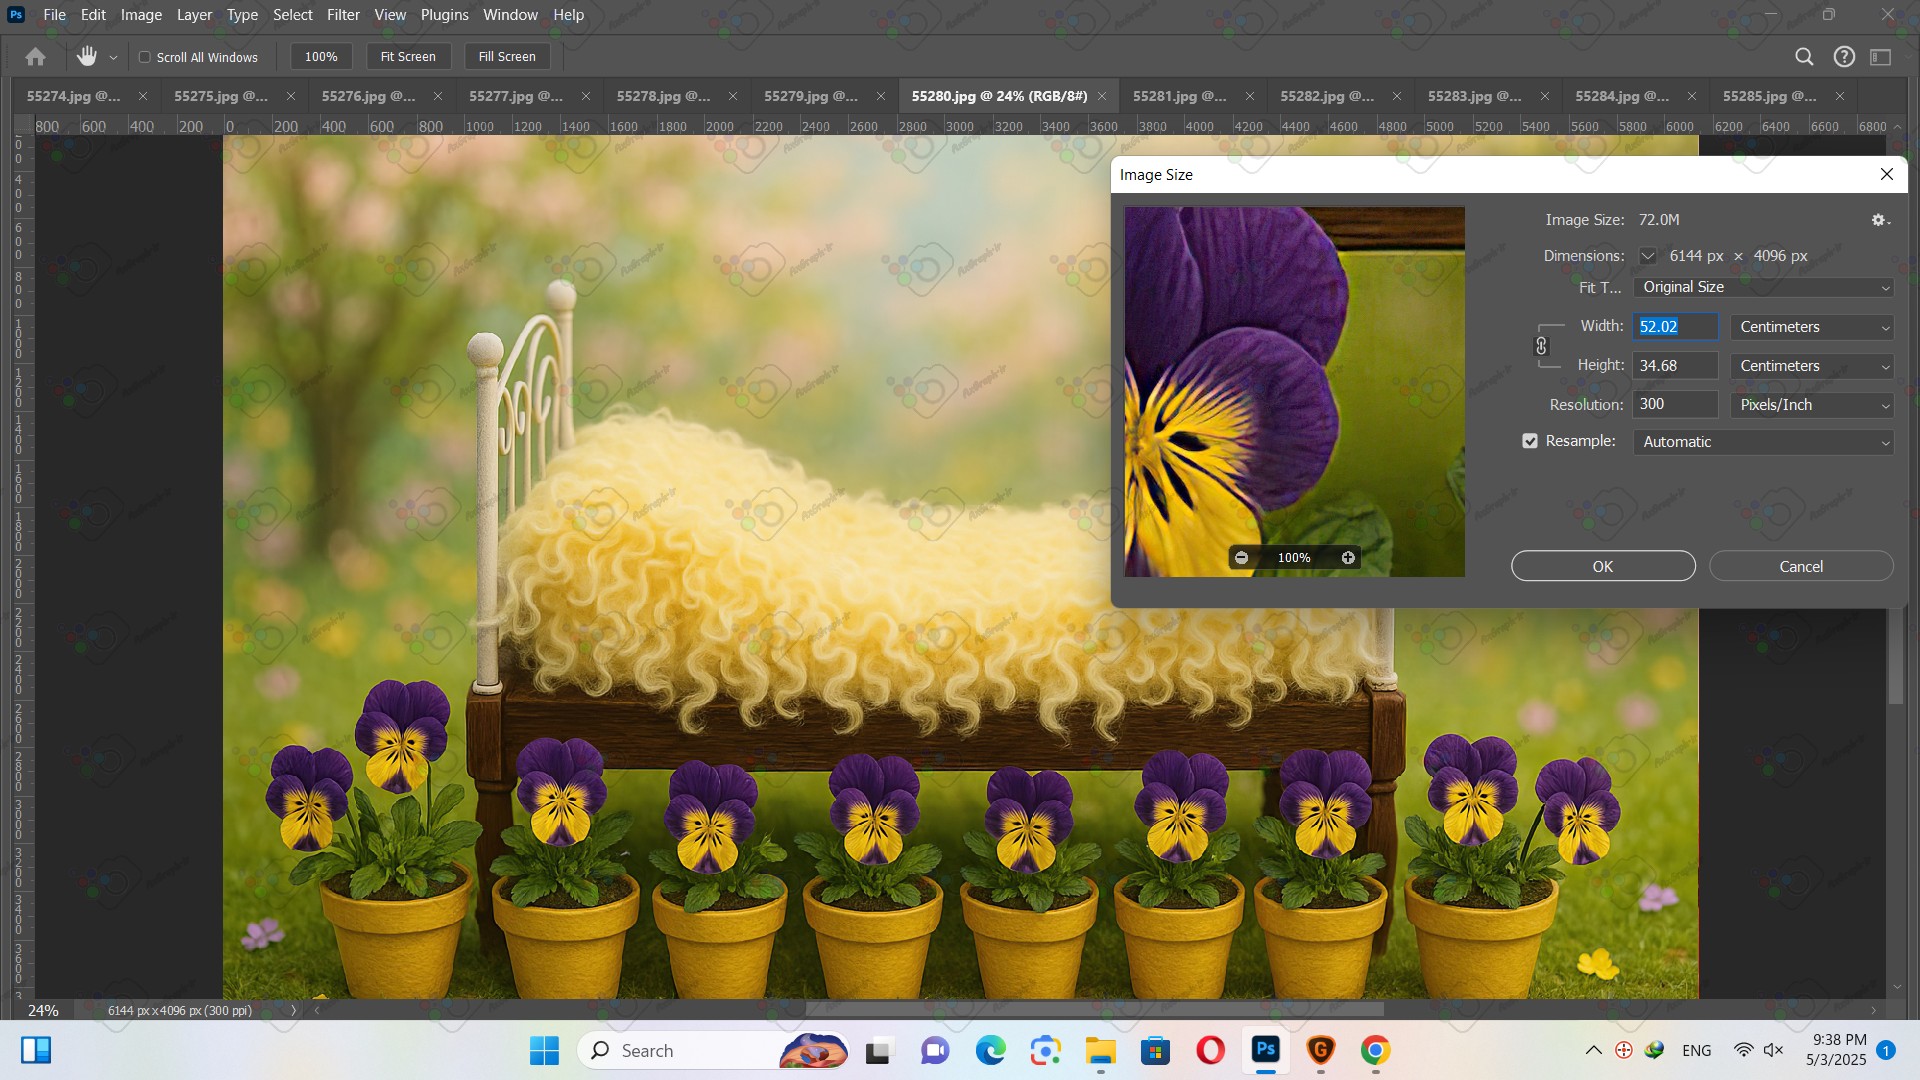Open Microsoft Store from taskbar
Screen dimensions: 1920x1080
1155,1050
